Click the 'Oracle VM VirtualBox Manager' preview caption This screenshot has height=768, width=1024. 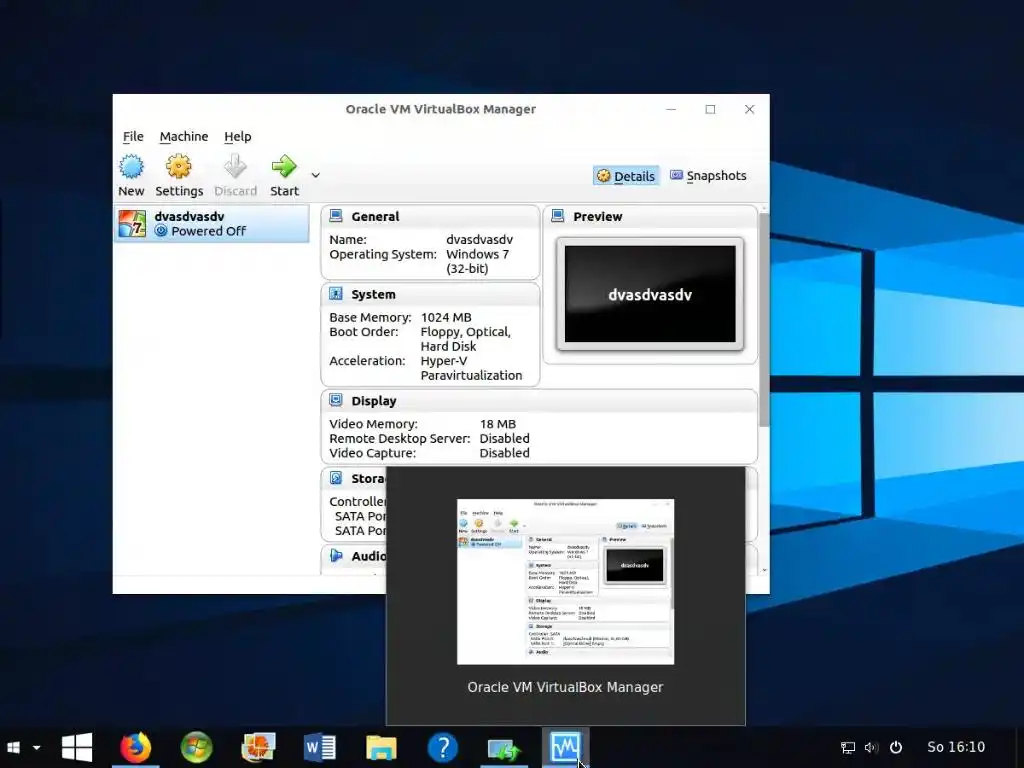(x=566, y=687)
